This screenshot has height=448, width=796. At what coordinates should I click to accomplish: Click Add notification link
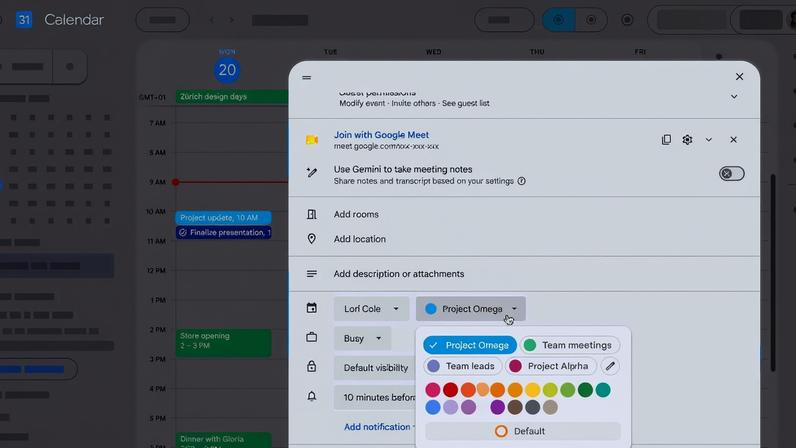tap(377, 427)
